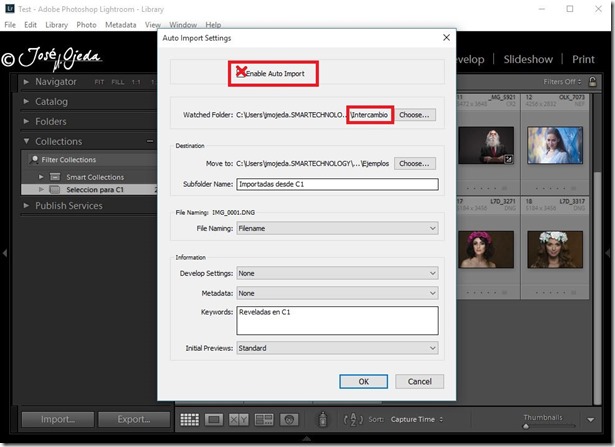This screenshot has height=447, width=615.
Task: Switch to Survey view
Action: click(x=264, y=420)
